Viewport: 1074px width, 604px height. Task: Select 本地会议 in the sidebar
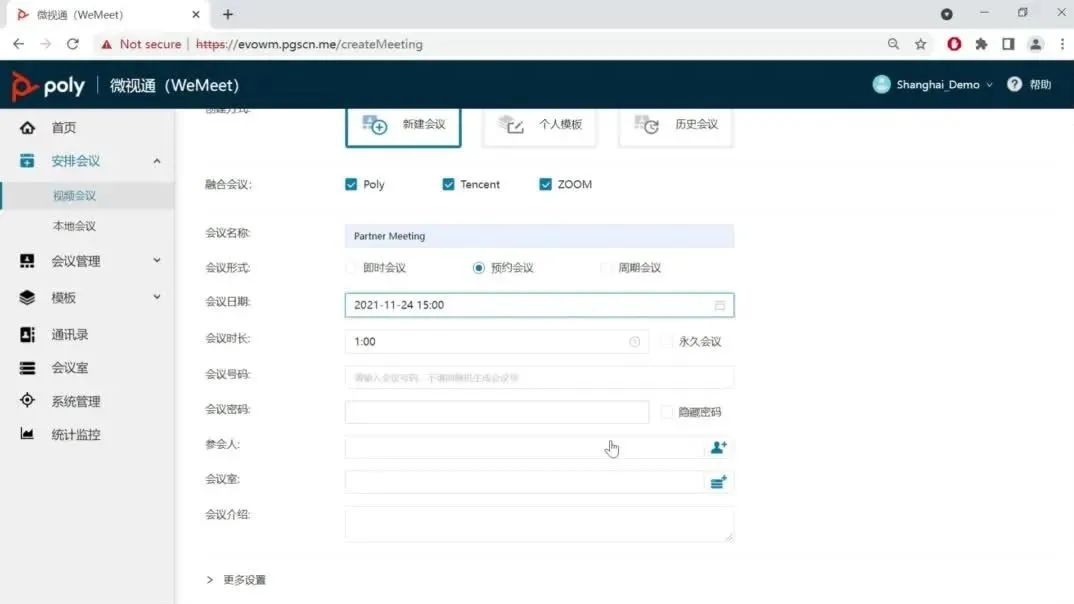(74, 226)
